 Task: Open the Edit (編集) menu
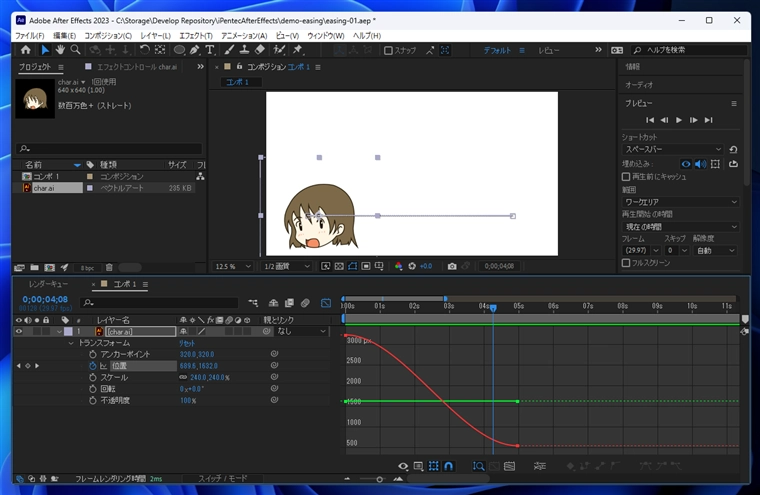point(64,36)
